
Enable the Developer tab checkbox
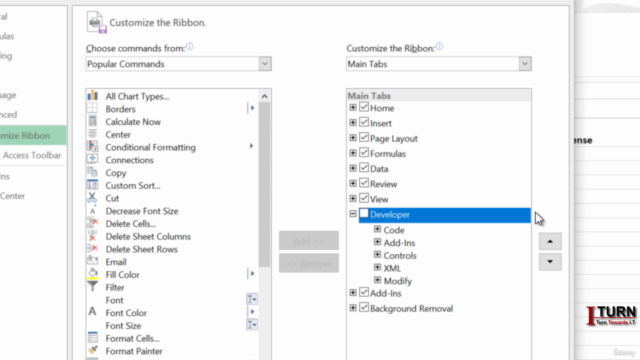click(x=364, y=213)
